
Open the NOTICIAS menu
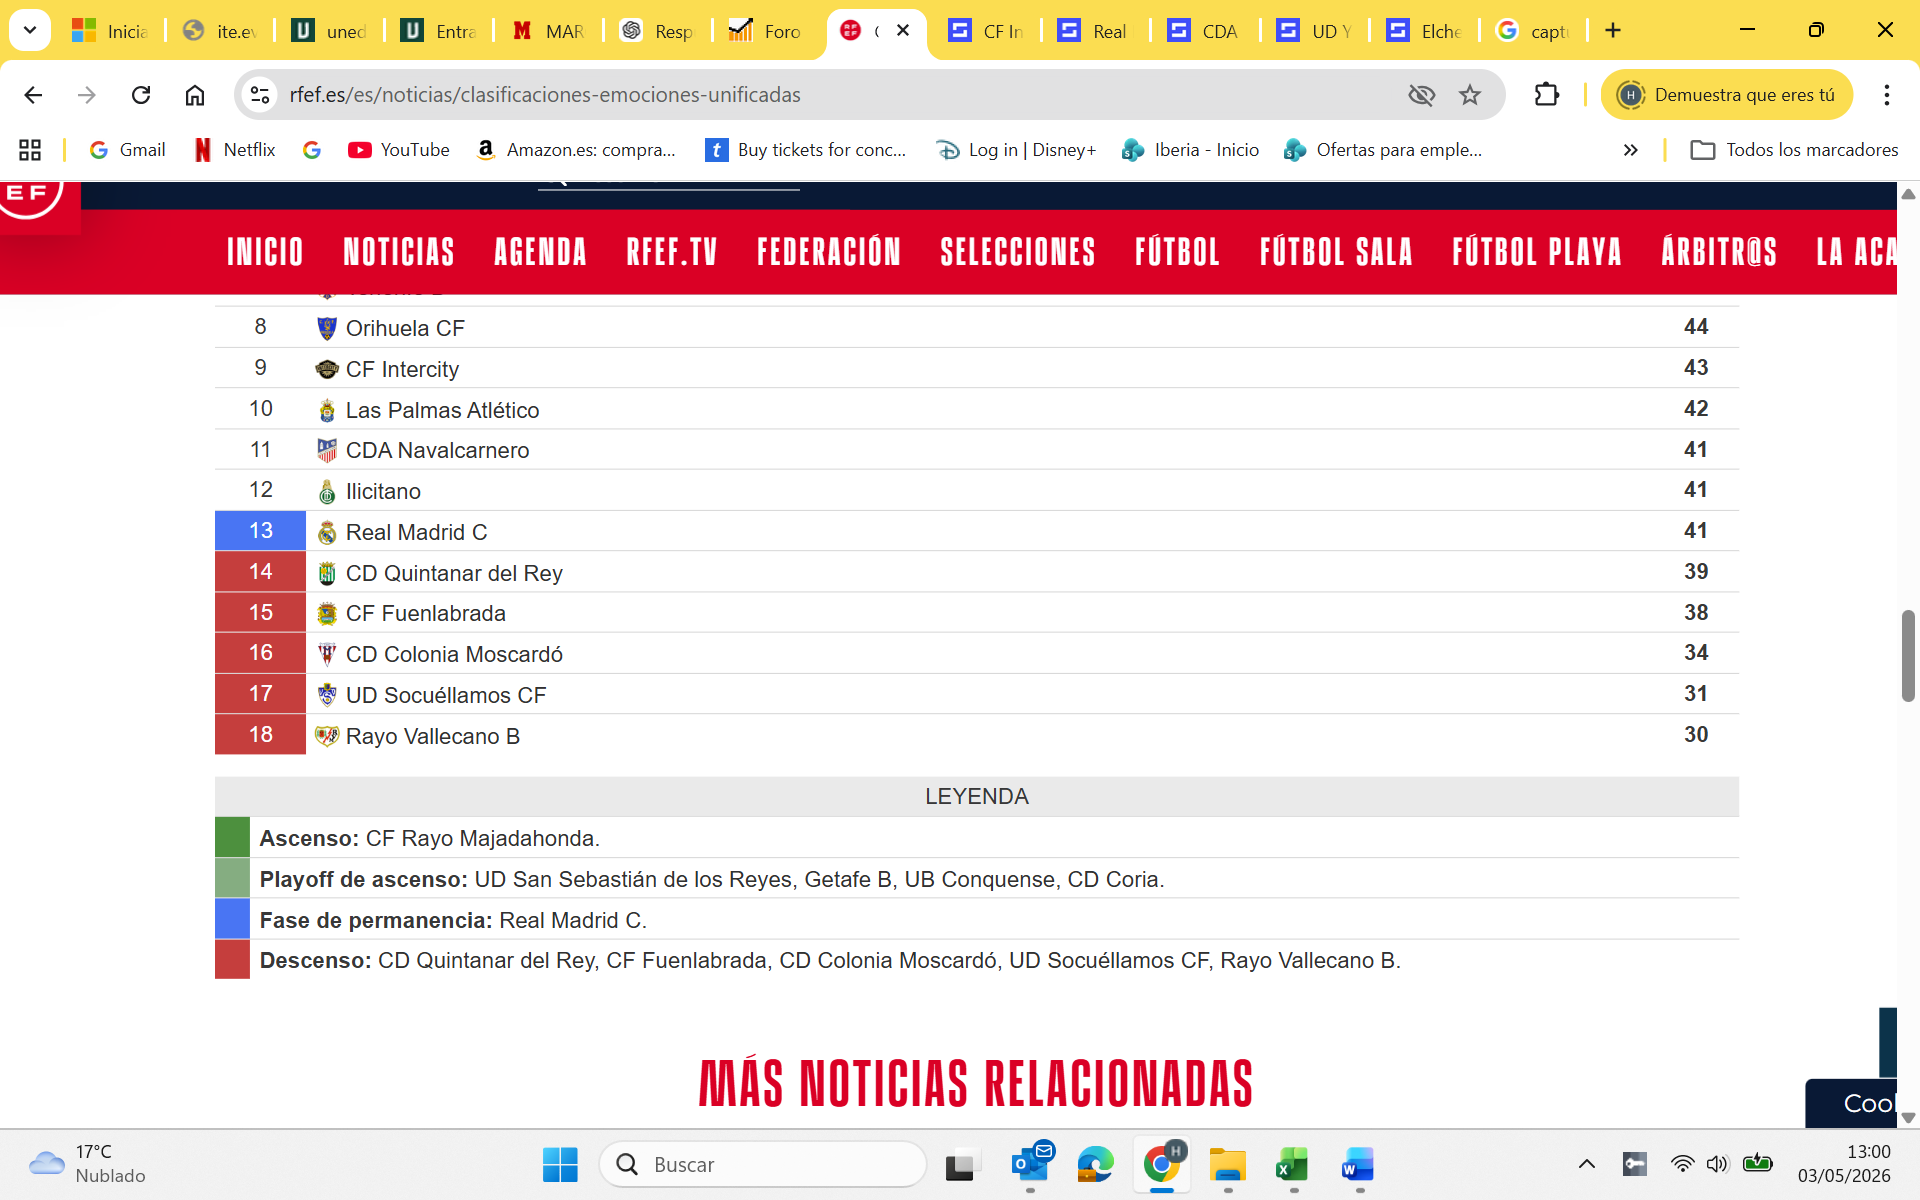point(399,252)
